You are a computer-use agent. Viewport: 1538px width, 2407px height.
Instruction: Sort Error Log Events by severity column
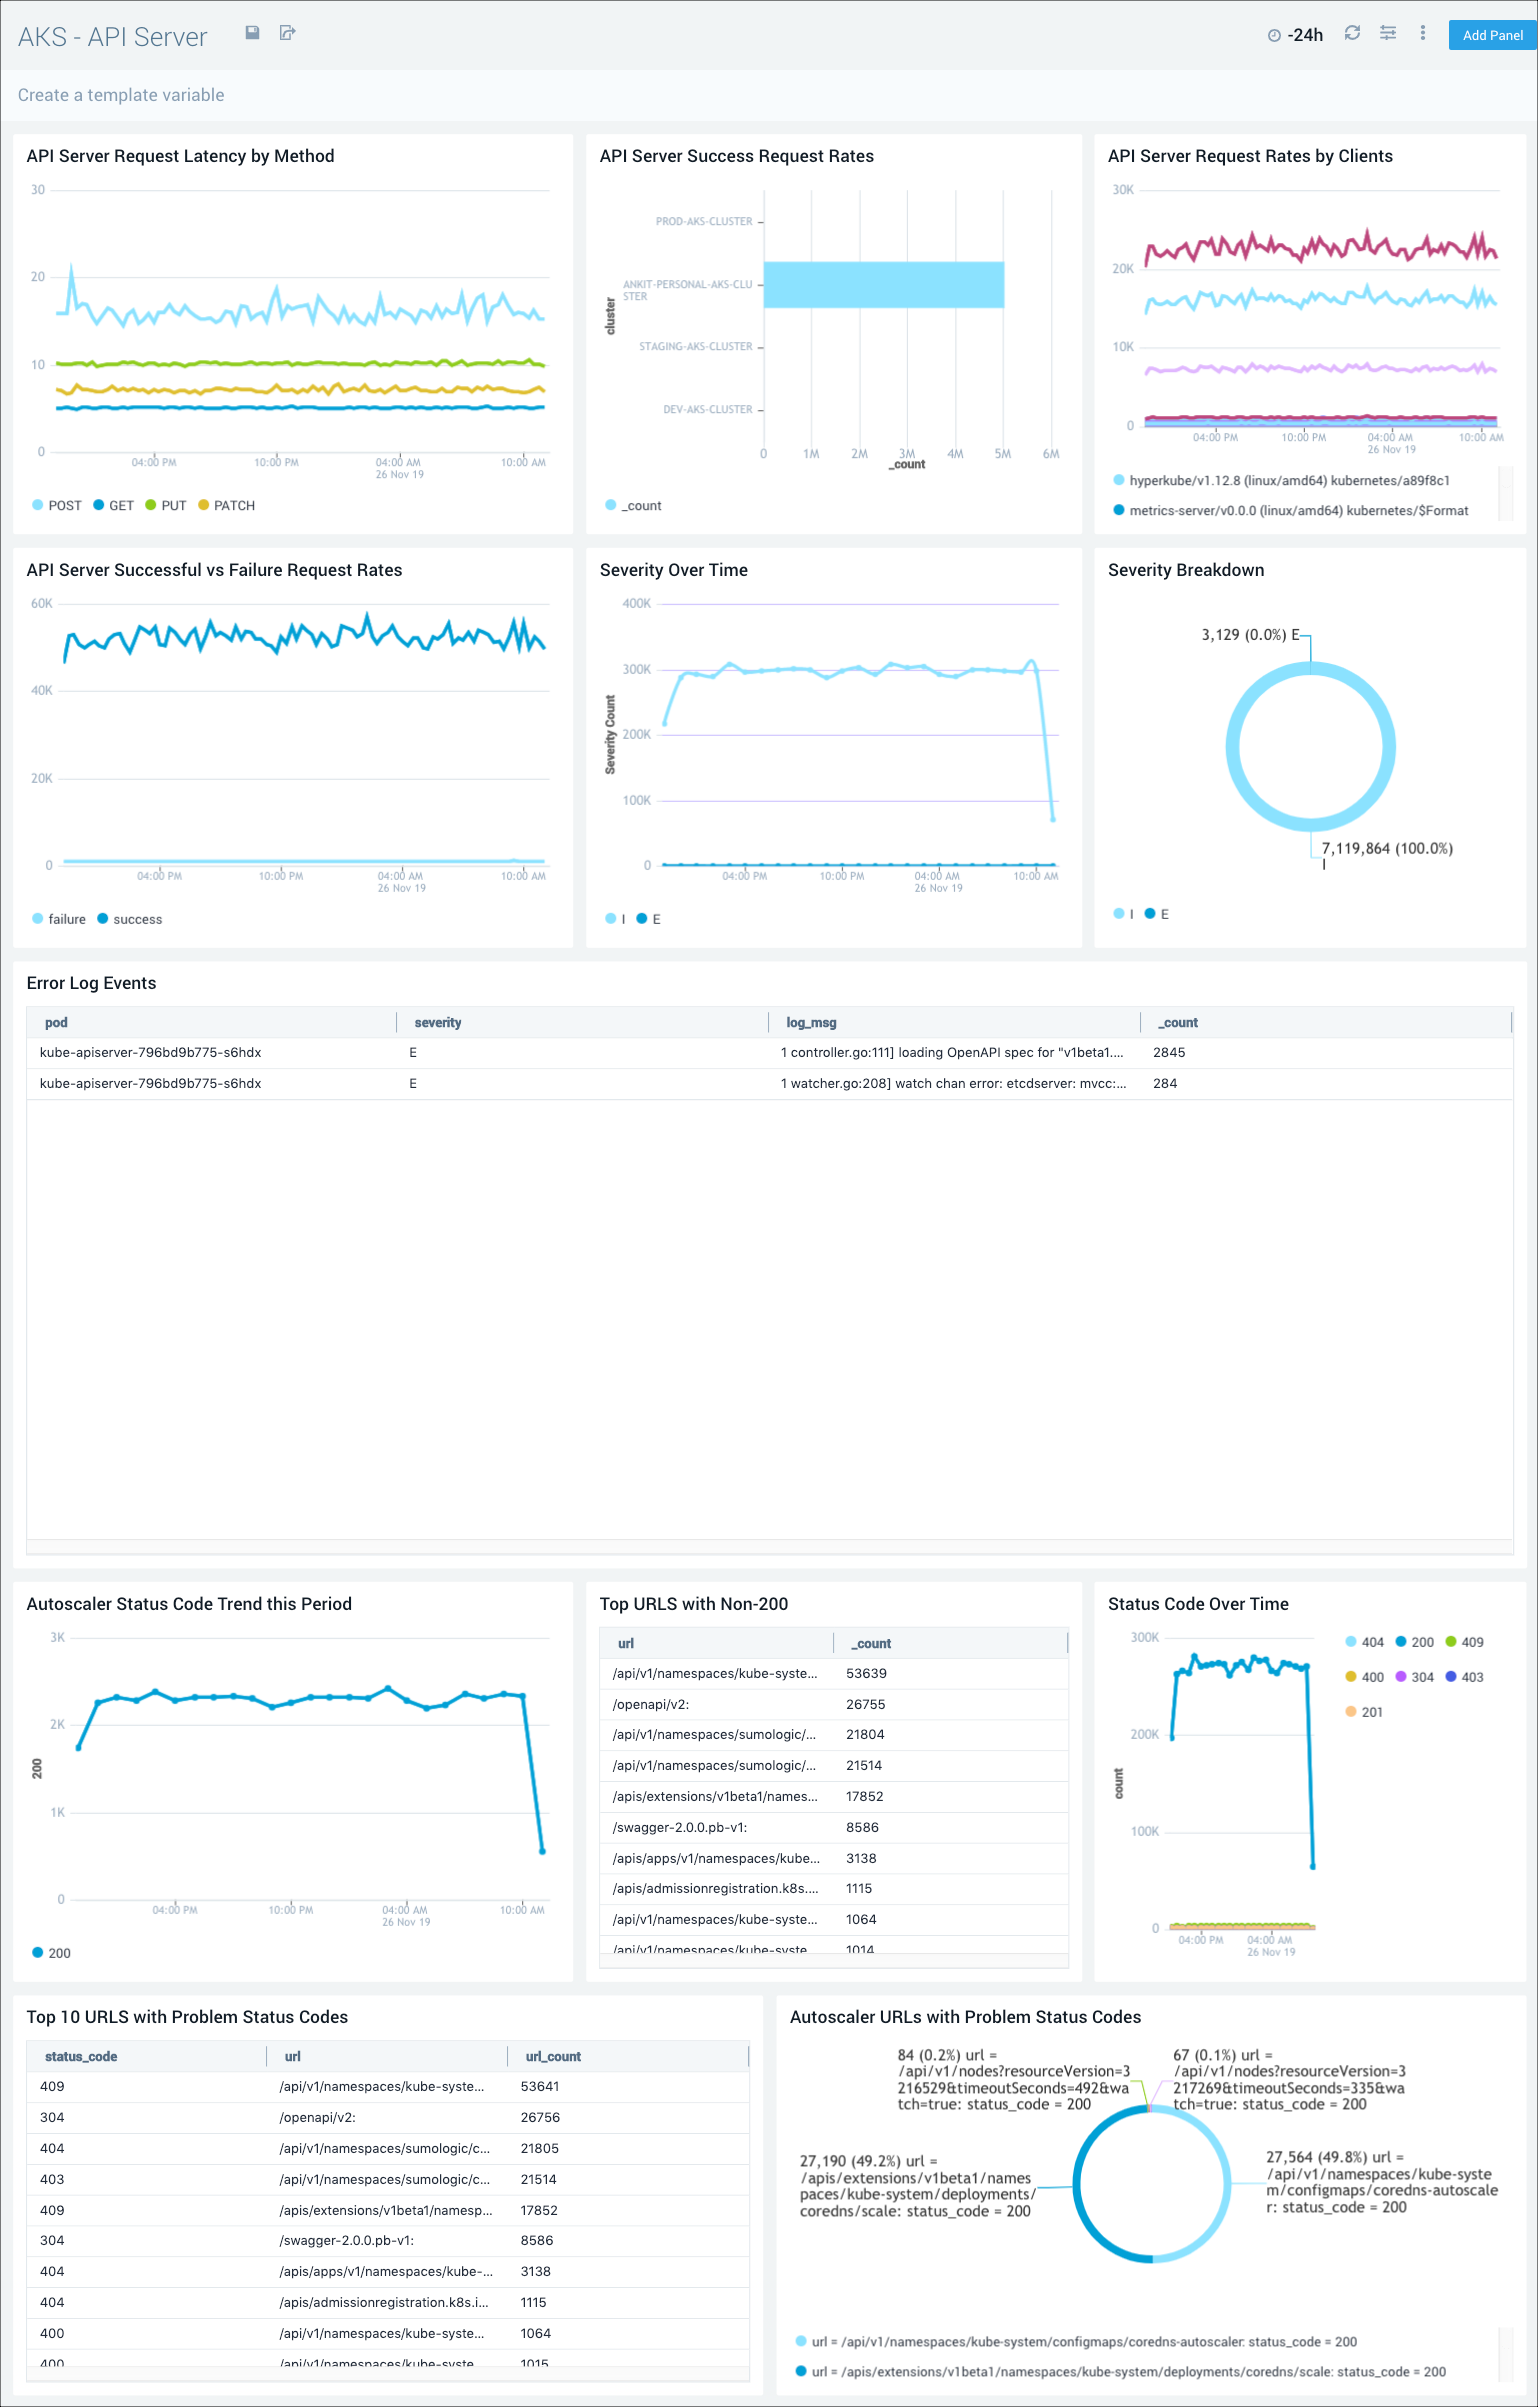(x=583, y=1022)
